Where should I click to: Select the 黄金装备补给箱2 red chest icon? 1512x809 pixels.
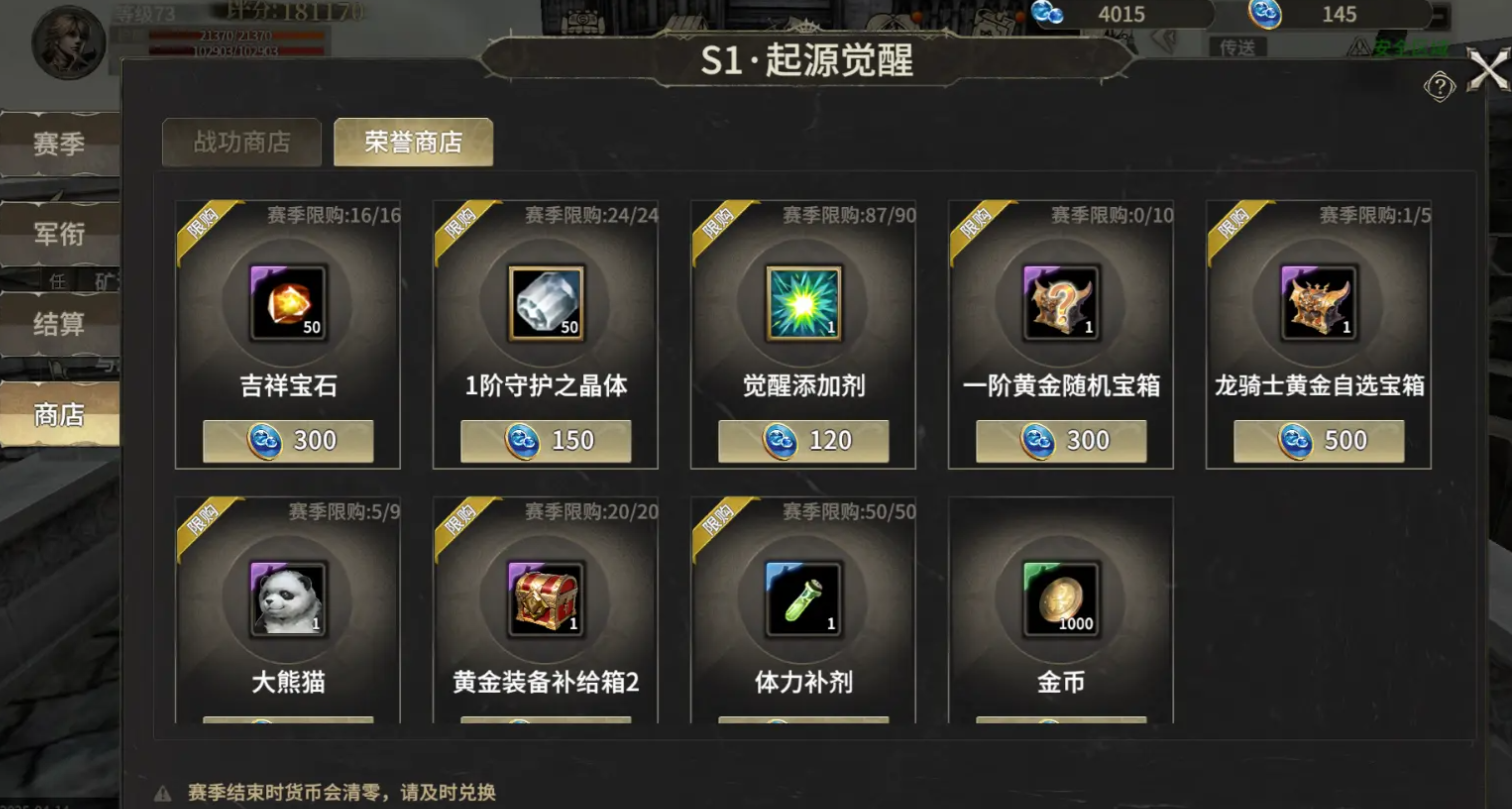546,599
